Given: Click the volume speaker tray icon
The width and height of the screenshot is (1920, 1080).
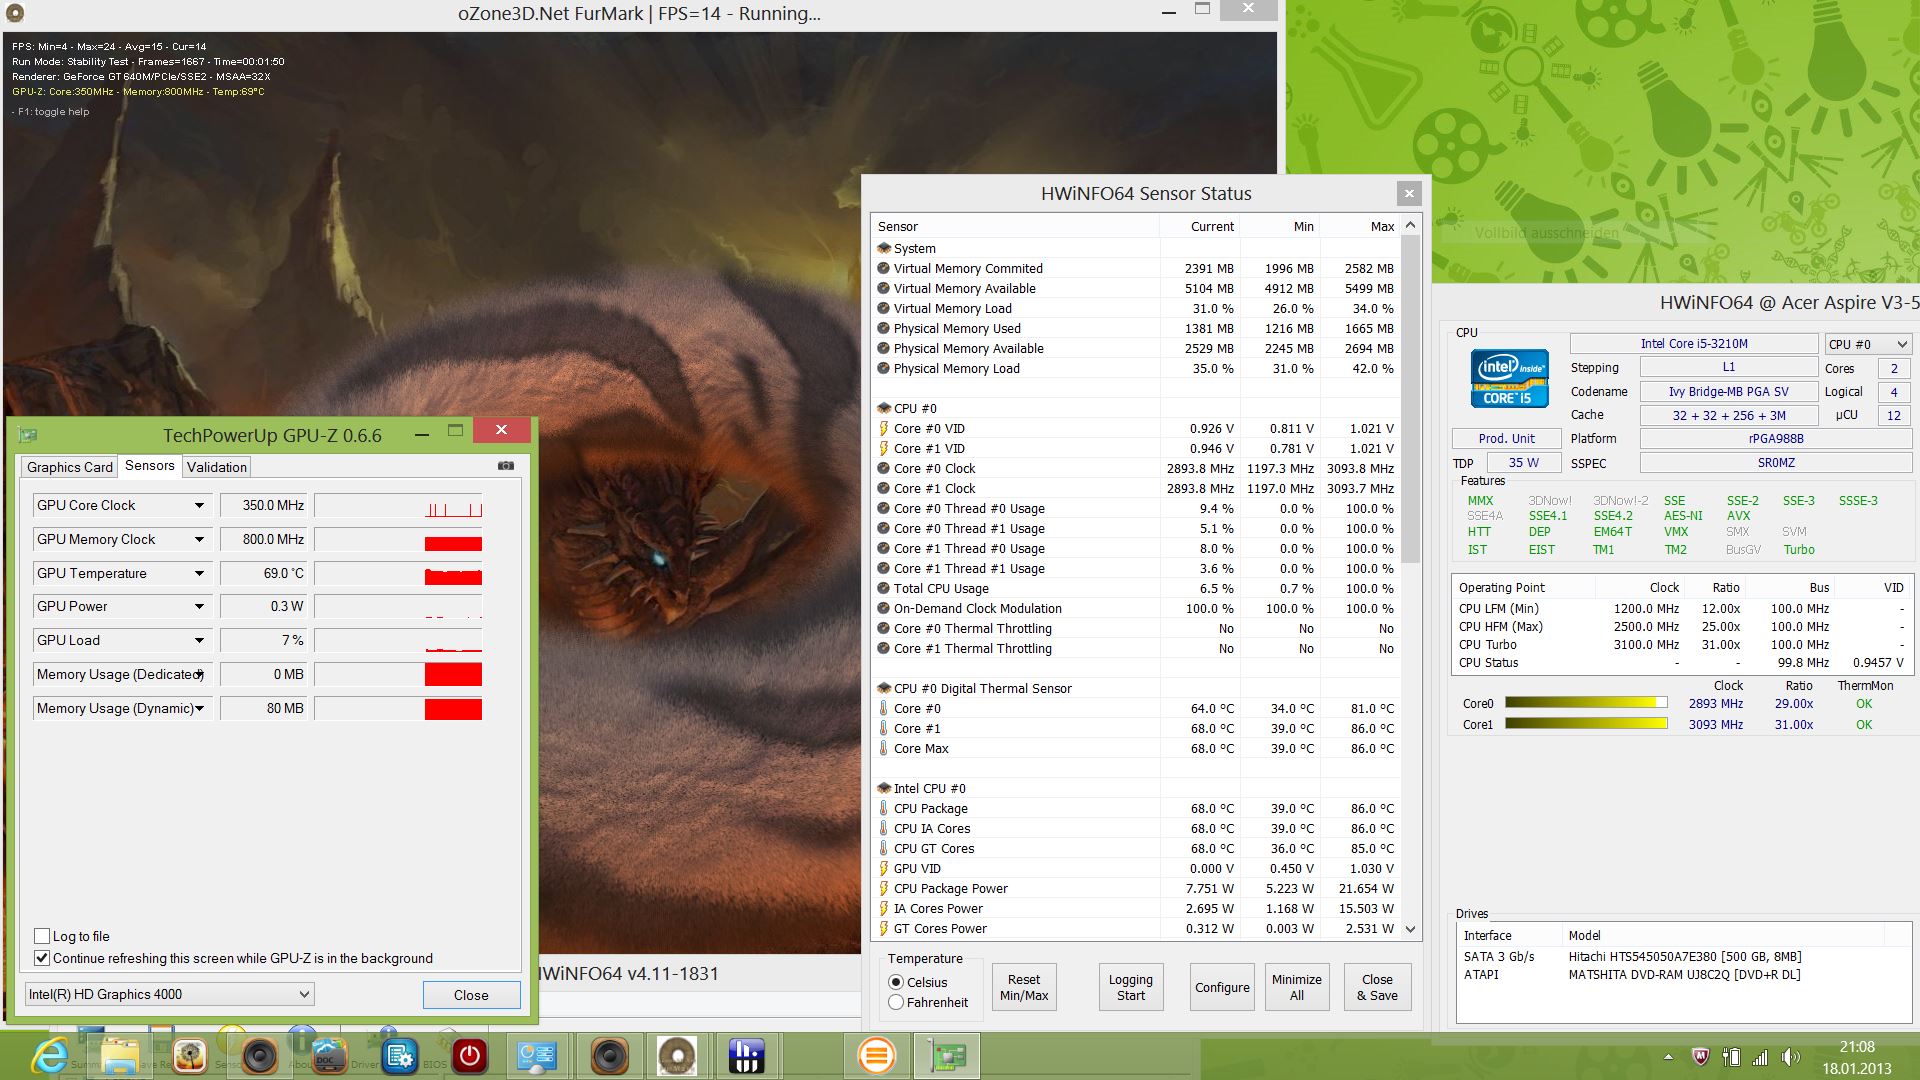Looking at the screenshot, I should click(x=1790, y=1057).
